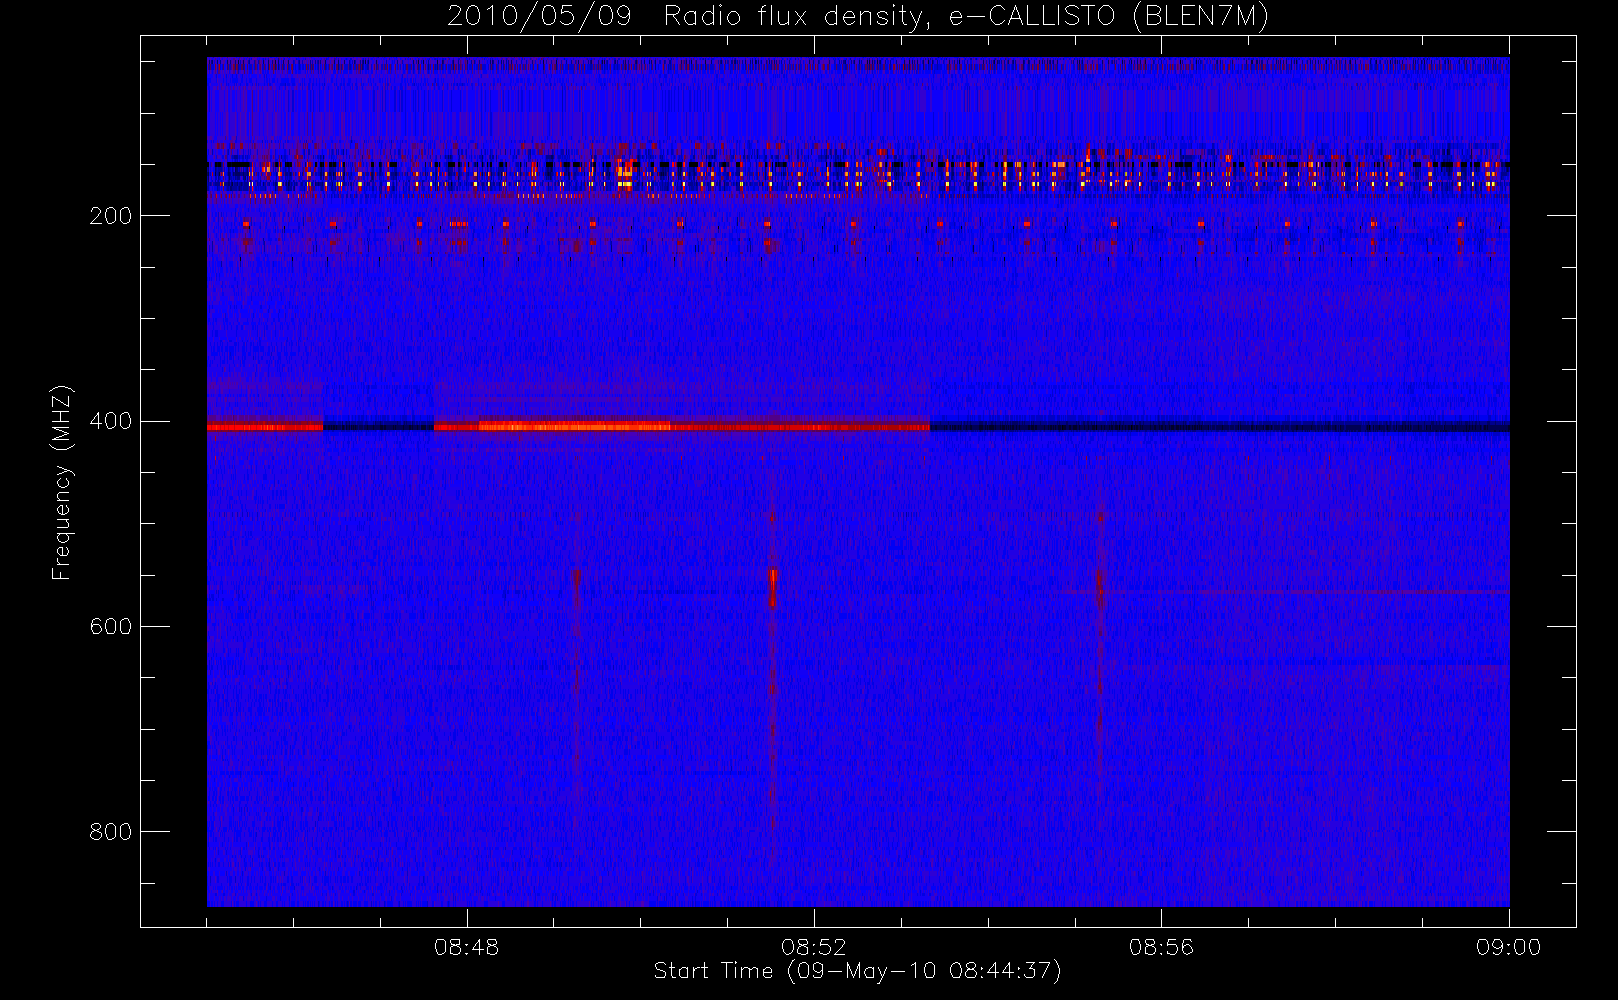1618x1000 pixels.
Task: Click the "Start Time (09-May-10 08:44:37)" label
Action: (857, 971)
